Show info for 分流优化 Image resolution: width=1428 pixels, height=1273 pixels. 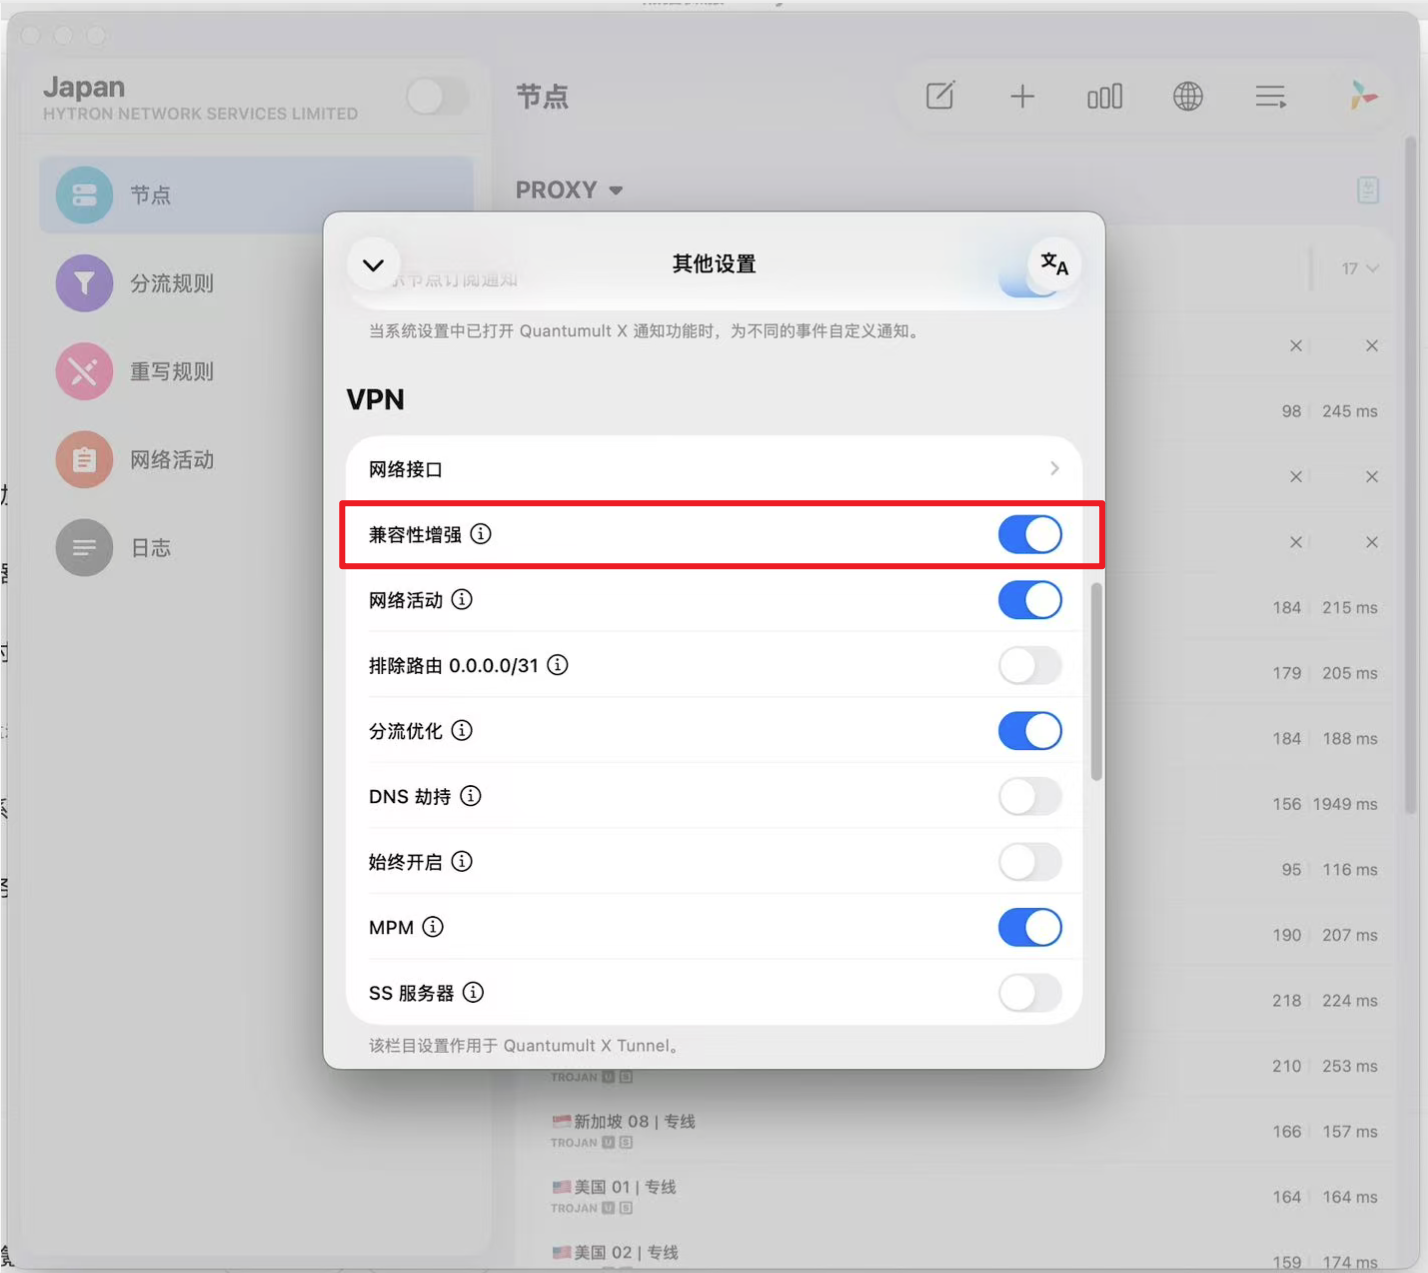tap(462, 731)
